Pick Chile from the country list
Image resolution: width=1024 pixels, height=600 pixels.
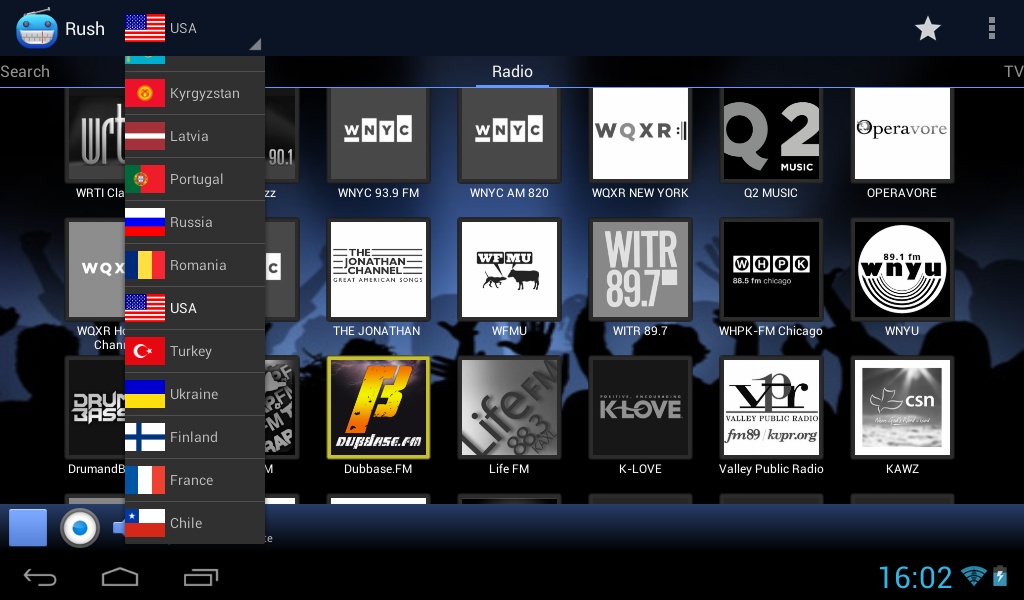(x=195, y=523)
